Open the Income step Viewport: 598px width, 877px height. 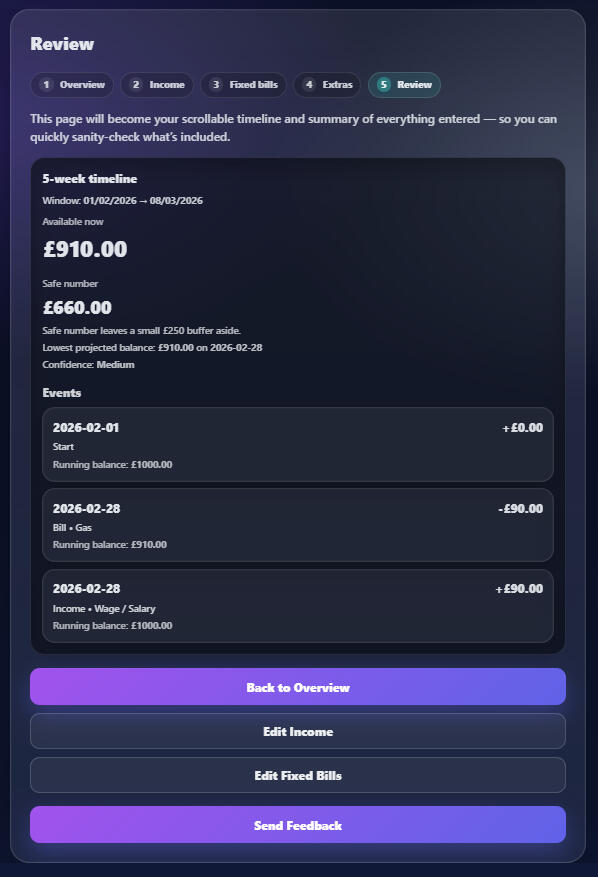(x=156, y=85)
